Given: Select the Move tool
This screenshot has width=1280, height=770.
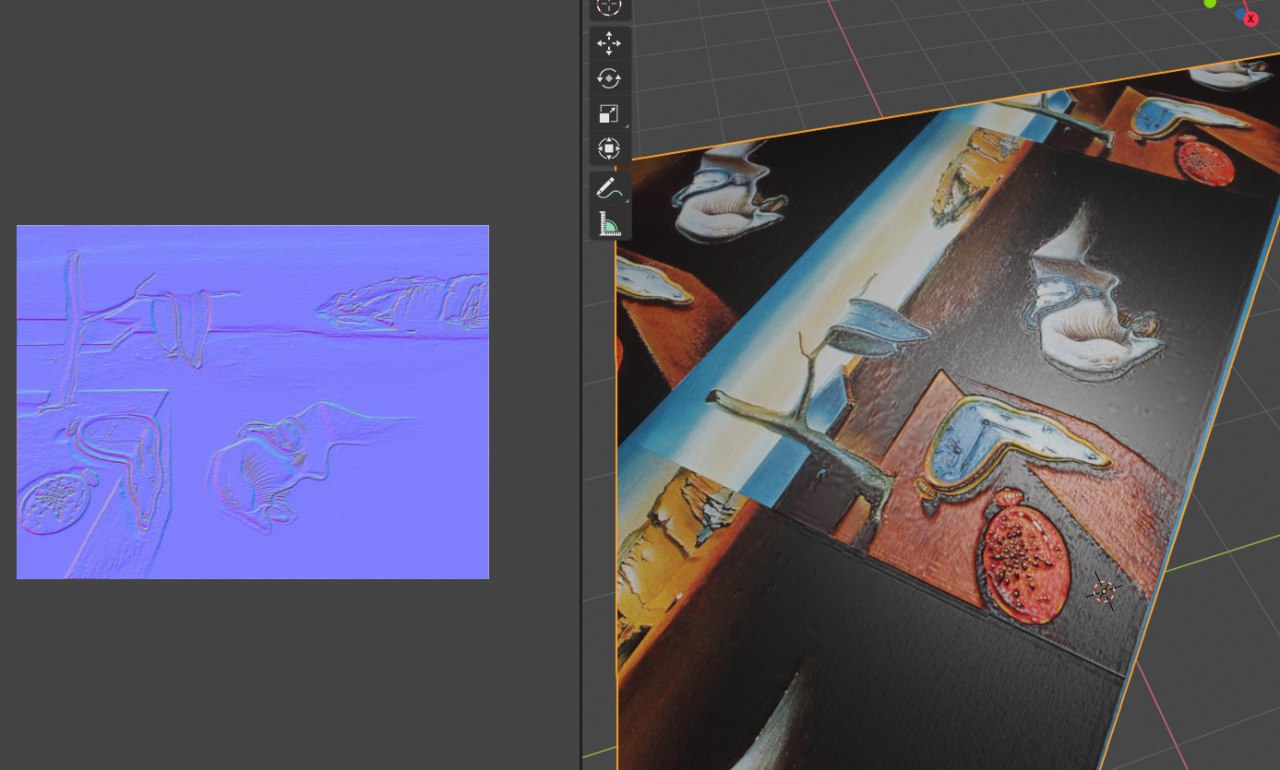Looking at the screenshot, I should coord(609,42).
